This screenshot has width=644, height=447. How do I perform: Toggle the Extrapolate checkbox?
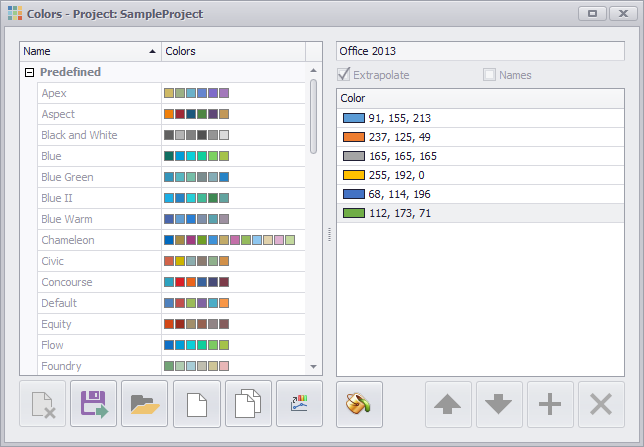[x=343, y=74]
